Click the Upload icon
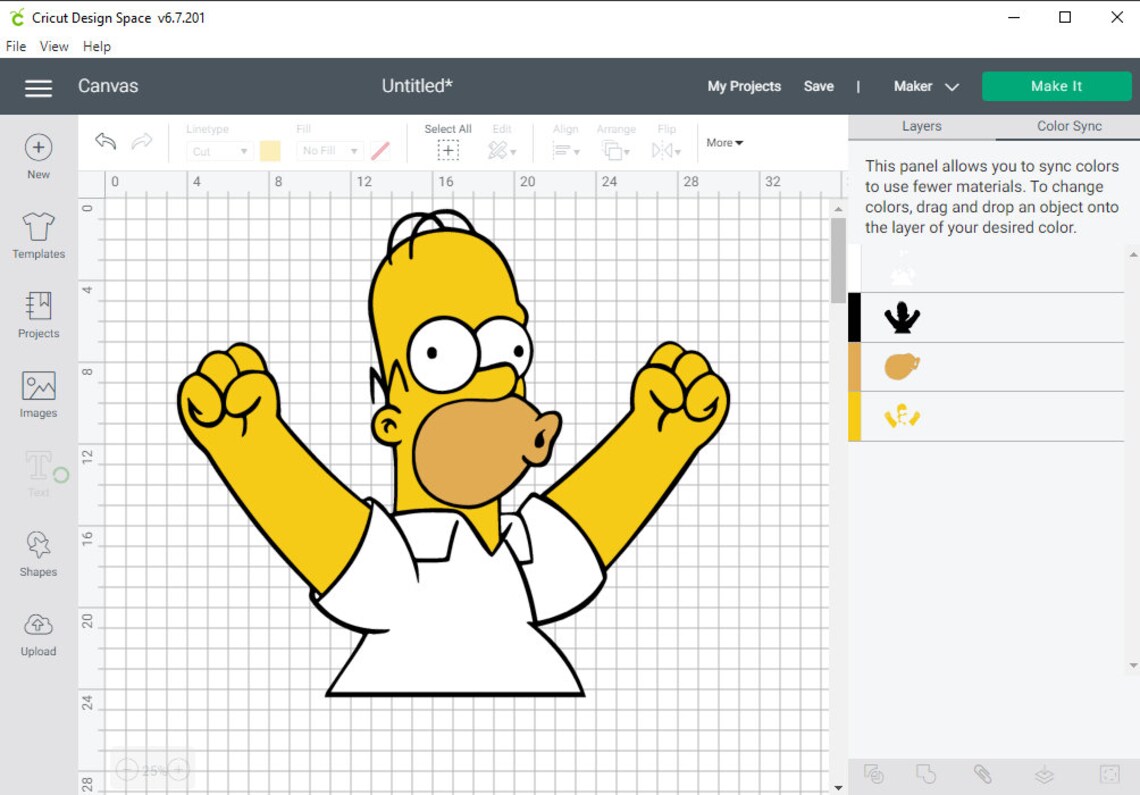 [39, 624]
